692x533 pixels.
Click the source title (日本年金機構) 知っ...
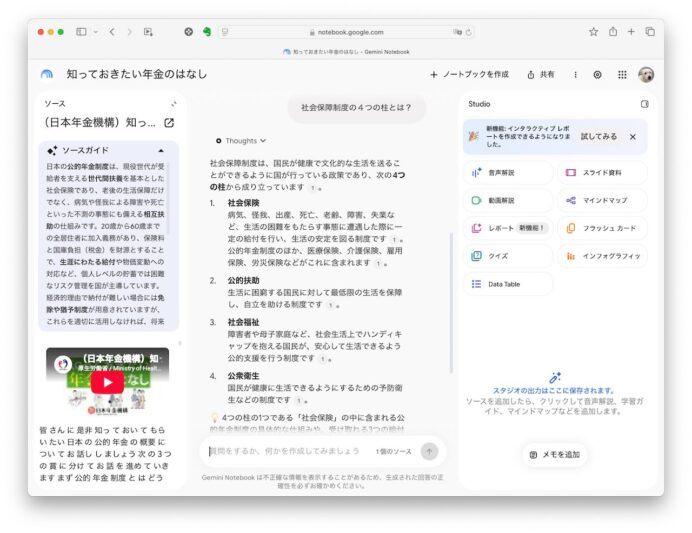click(99, 122)
